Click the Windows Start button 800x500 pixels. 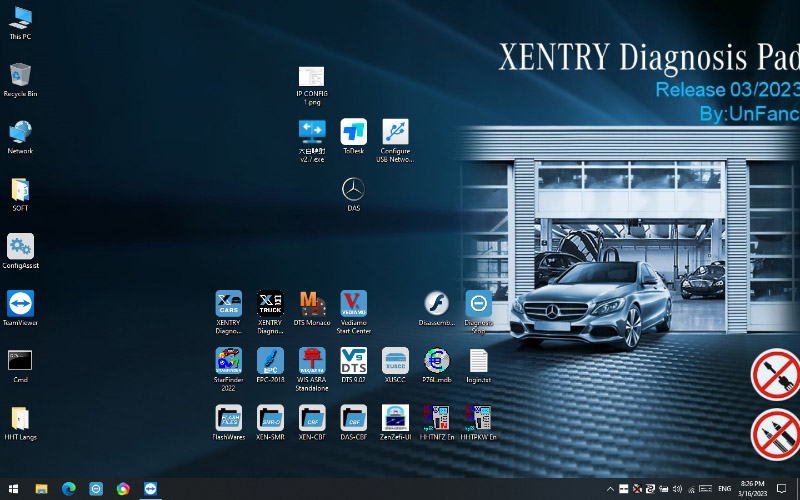click(13, 489)
